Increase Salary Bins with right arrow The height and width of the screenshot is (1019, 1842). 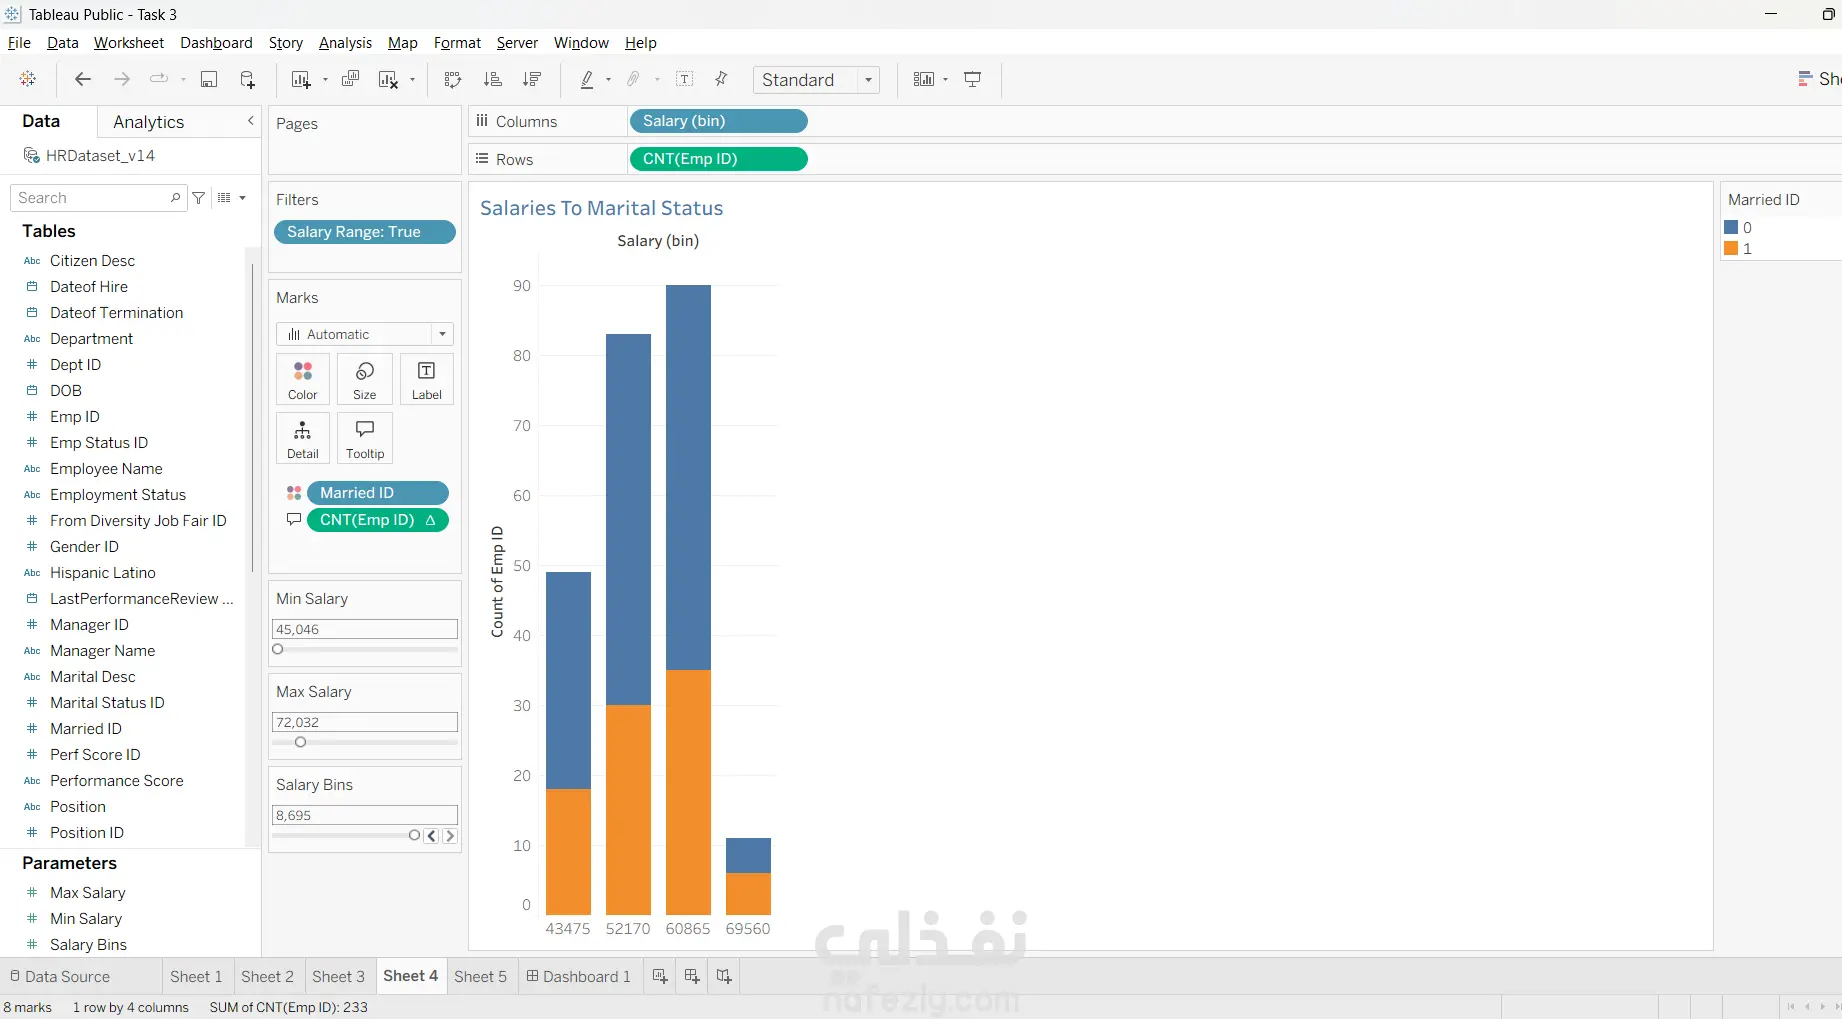pos(450,836)
